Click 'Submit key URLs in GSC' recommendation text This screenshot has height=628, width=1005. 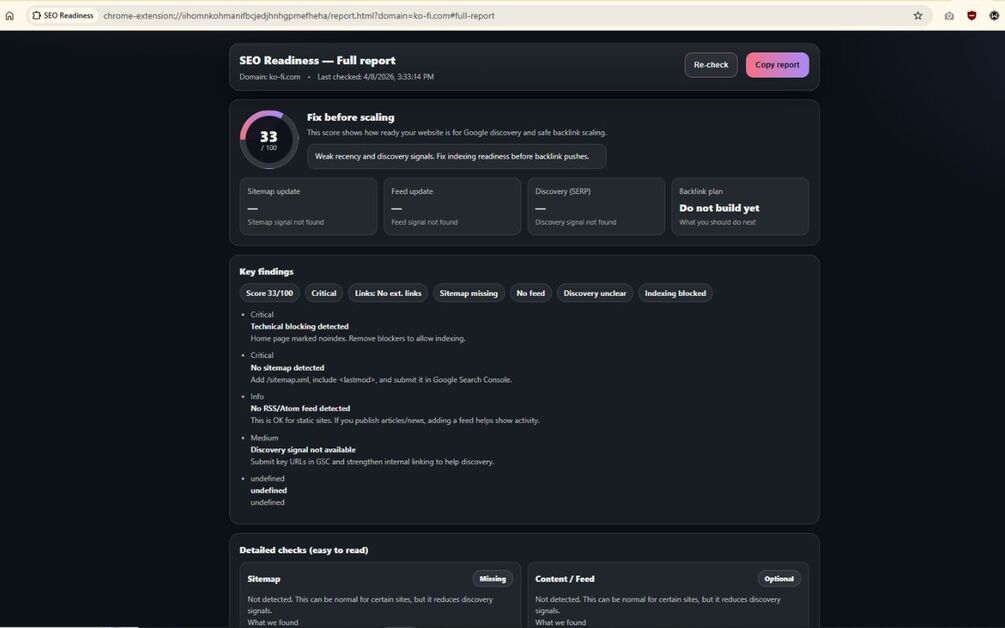click(372, 461)
